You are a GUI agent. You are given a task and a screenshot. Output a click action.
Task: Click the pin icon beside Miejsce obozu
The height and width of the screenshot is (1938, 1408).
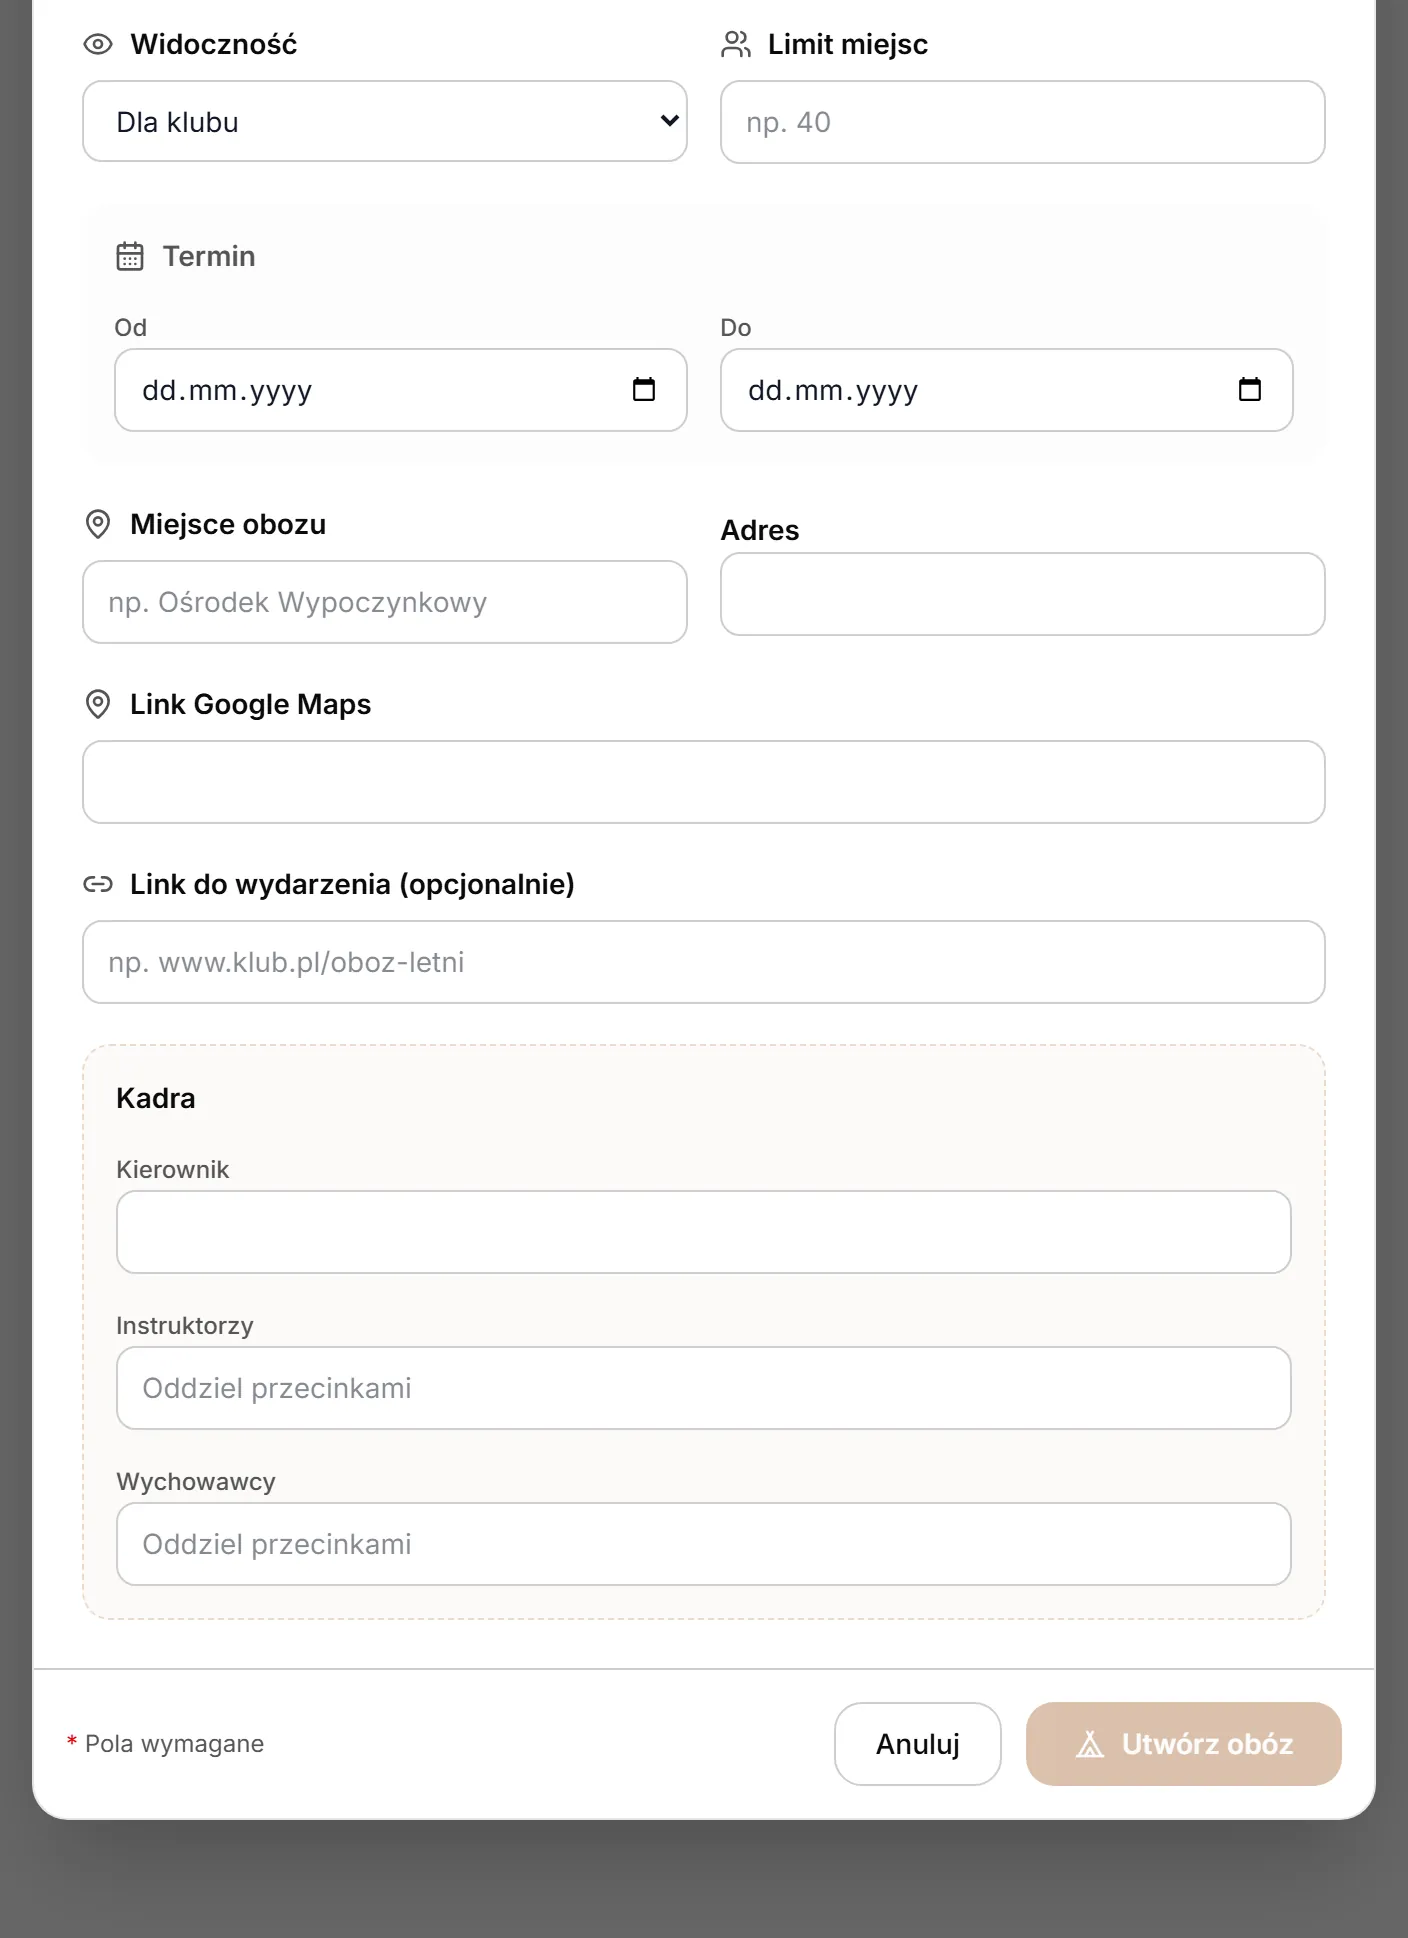pos(98,524)
